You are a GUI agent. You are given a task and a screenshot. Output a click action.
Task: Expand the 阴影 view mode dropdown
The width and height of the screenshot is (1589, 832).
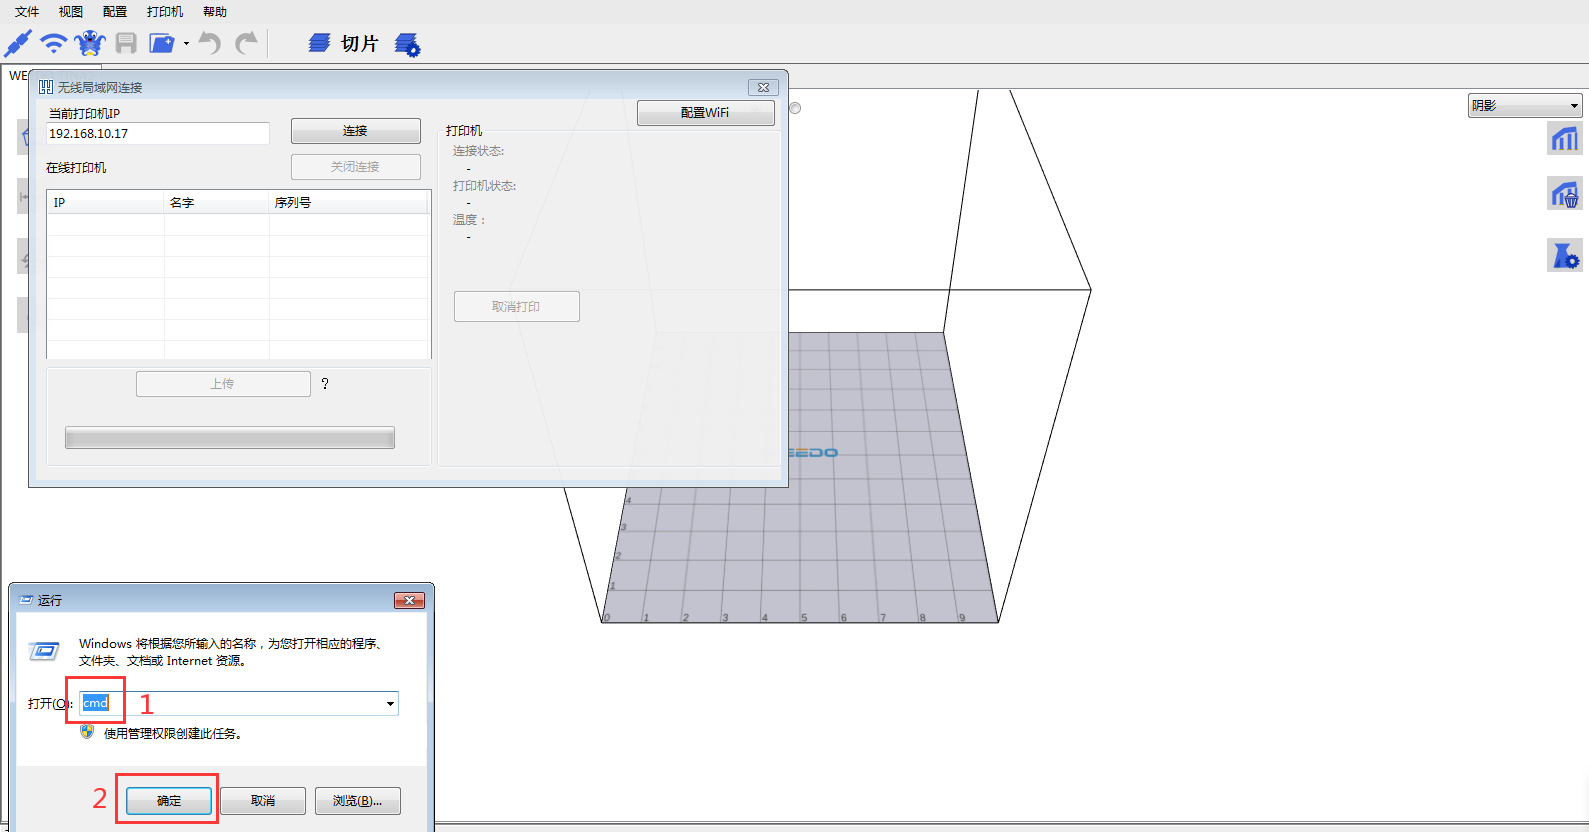coord(1524,105)
